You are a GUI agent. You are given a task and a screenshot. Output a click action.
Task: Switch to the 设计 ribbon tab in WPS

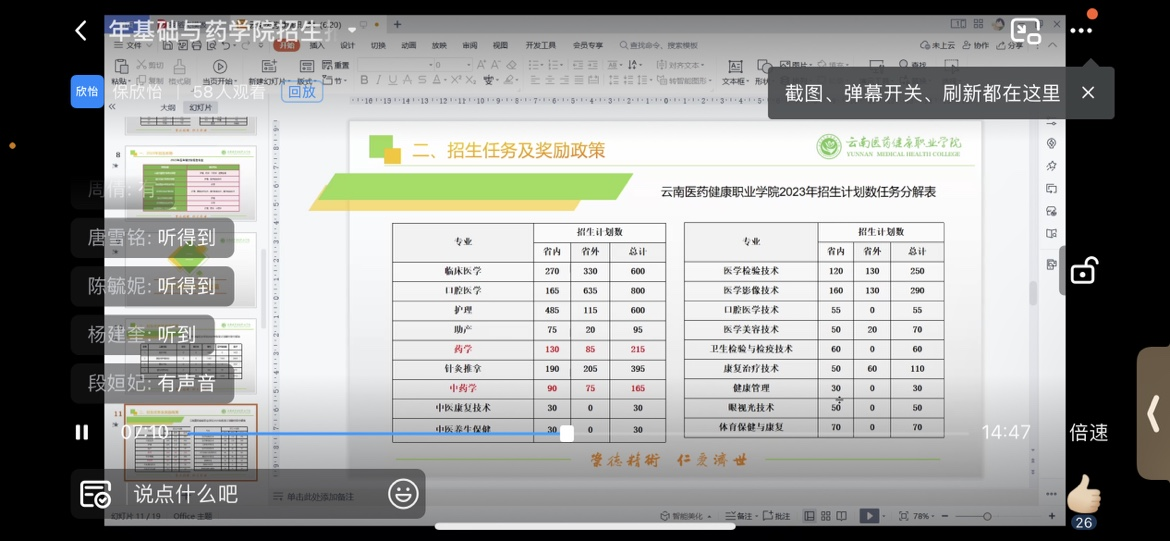348,46
